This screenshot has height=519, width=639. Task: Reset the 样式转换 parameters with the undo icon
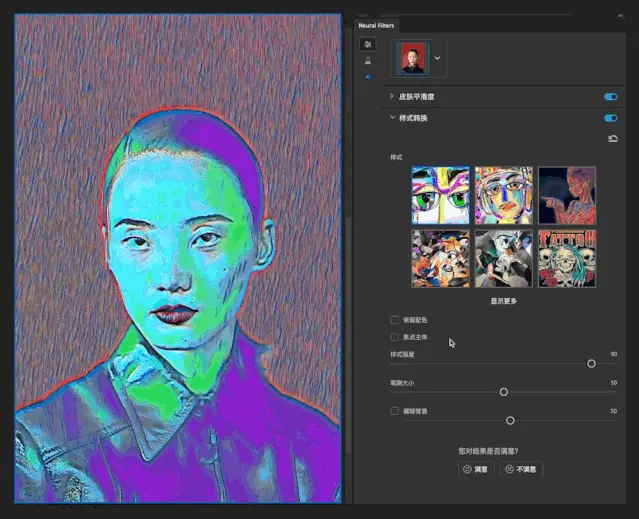click(613, 139)
